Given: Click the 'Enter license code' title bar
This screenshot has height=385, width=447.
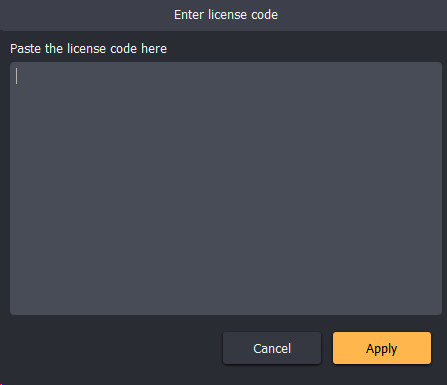Looking at the screenshot, I should (x=226, y=15).
